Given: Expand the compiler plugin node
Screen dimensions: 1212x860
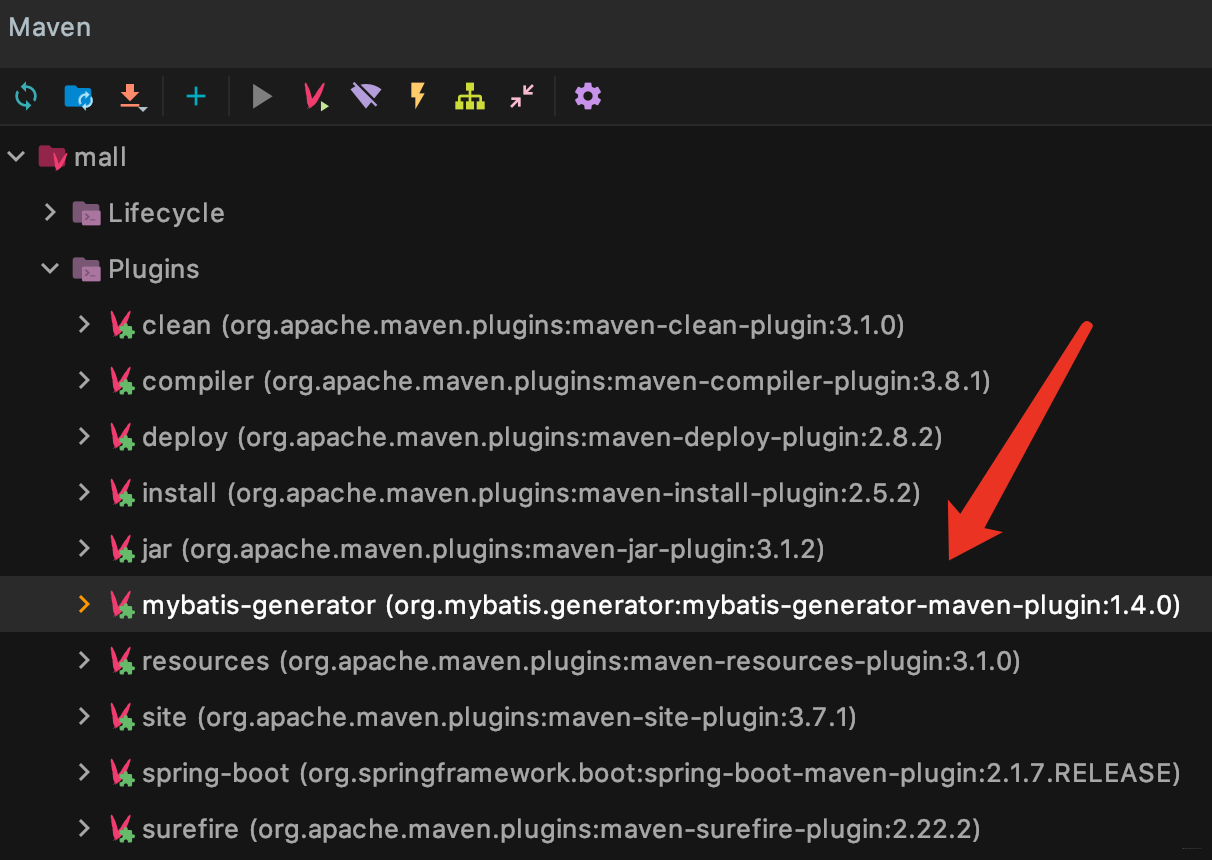Looking at the screenshot, I should coord(85,381).
